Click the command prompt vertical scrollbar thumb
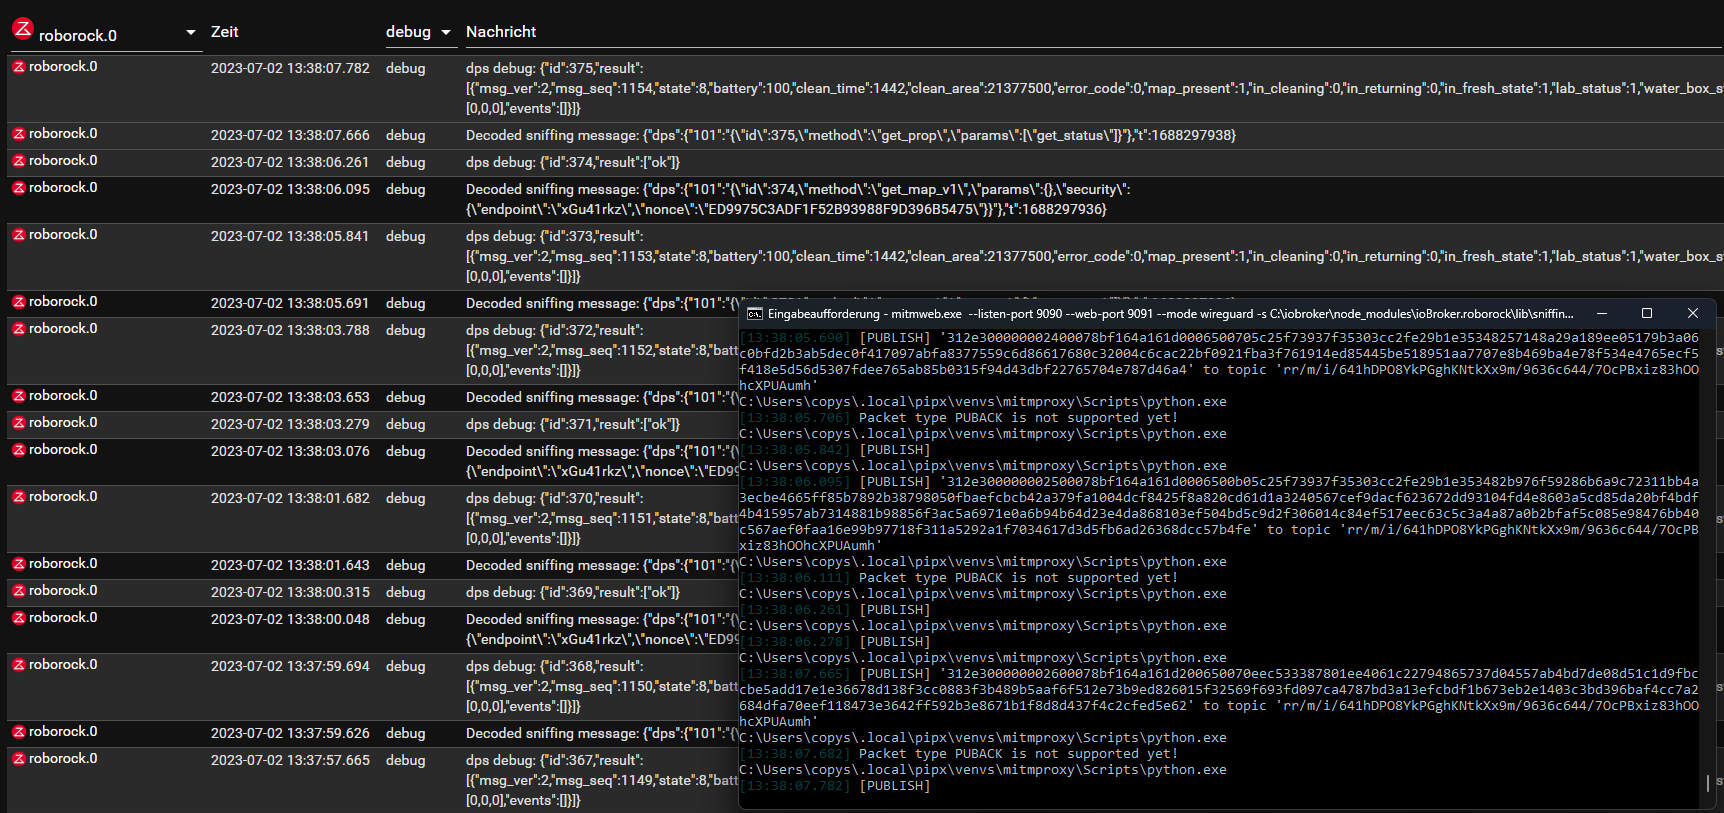The image size is (1724, 813). click(x=1707, y=783)
